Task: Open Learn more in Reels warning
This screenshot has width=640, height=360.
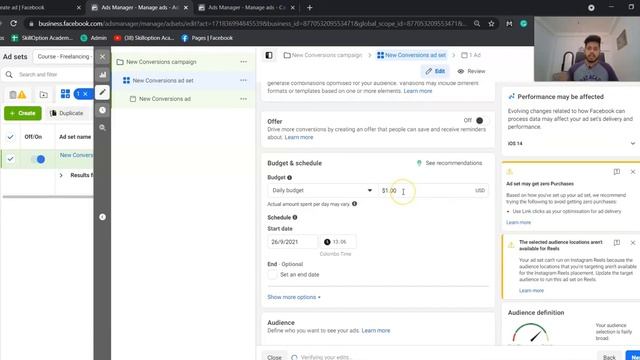Action: (531, 291)
